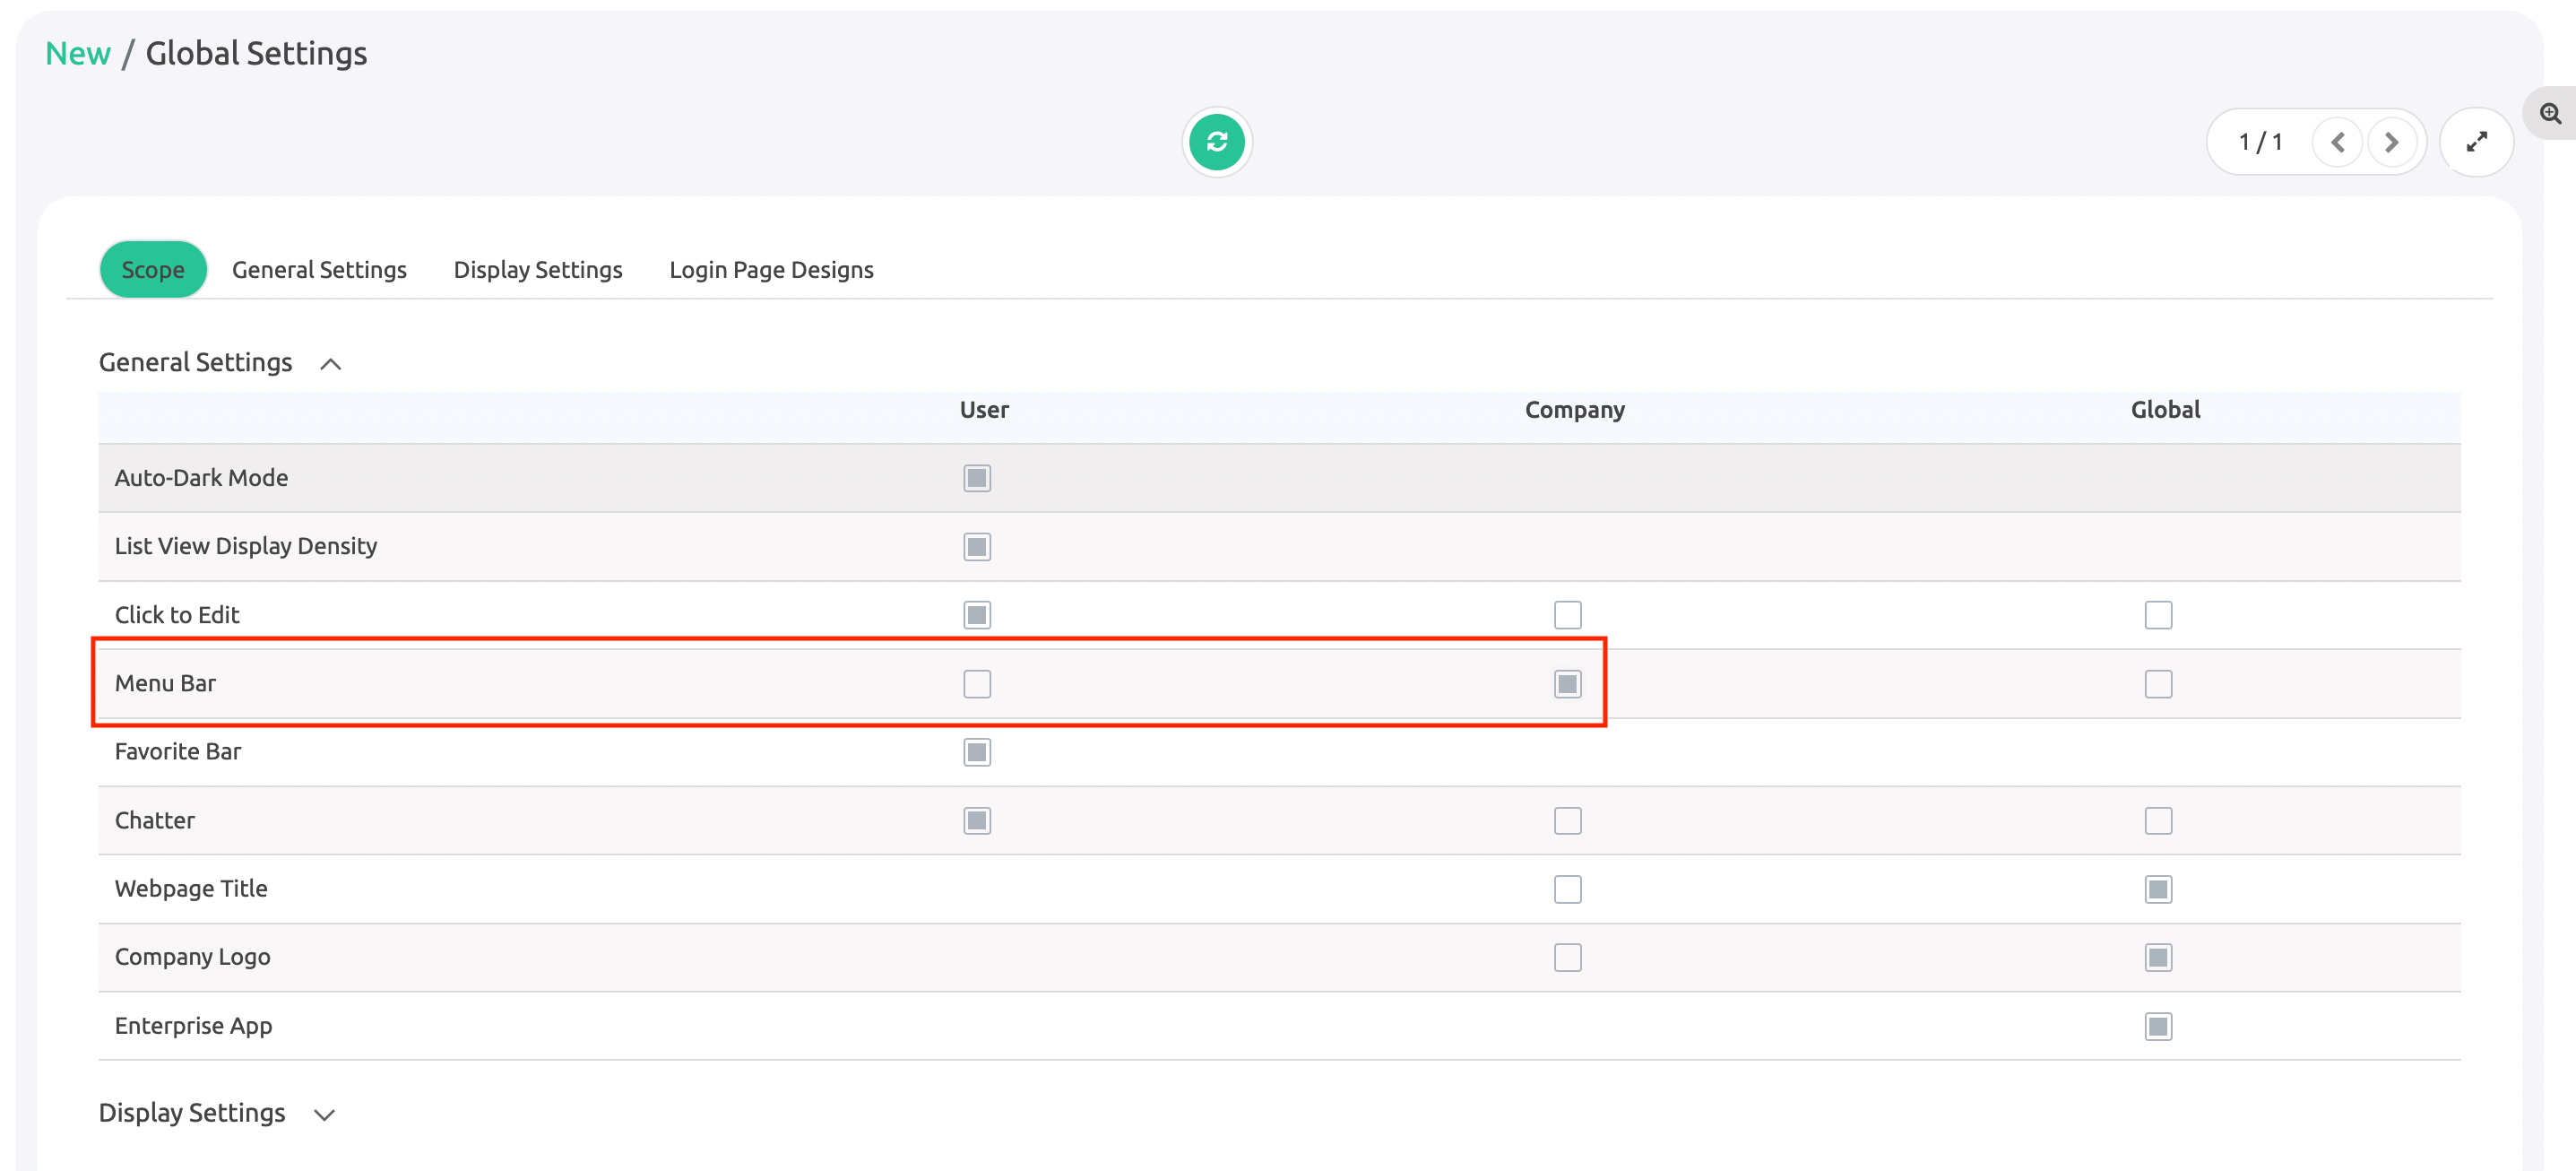Screen dimensions: 2576x1171
Task: Click the expand fullscreen icon
Action: [x=2476, y=142]
